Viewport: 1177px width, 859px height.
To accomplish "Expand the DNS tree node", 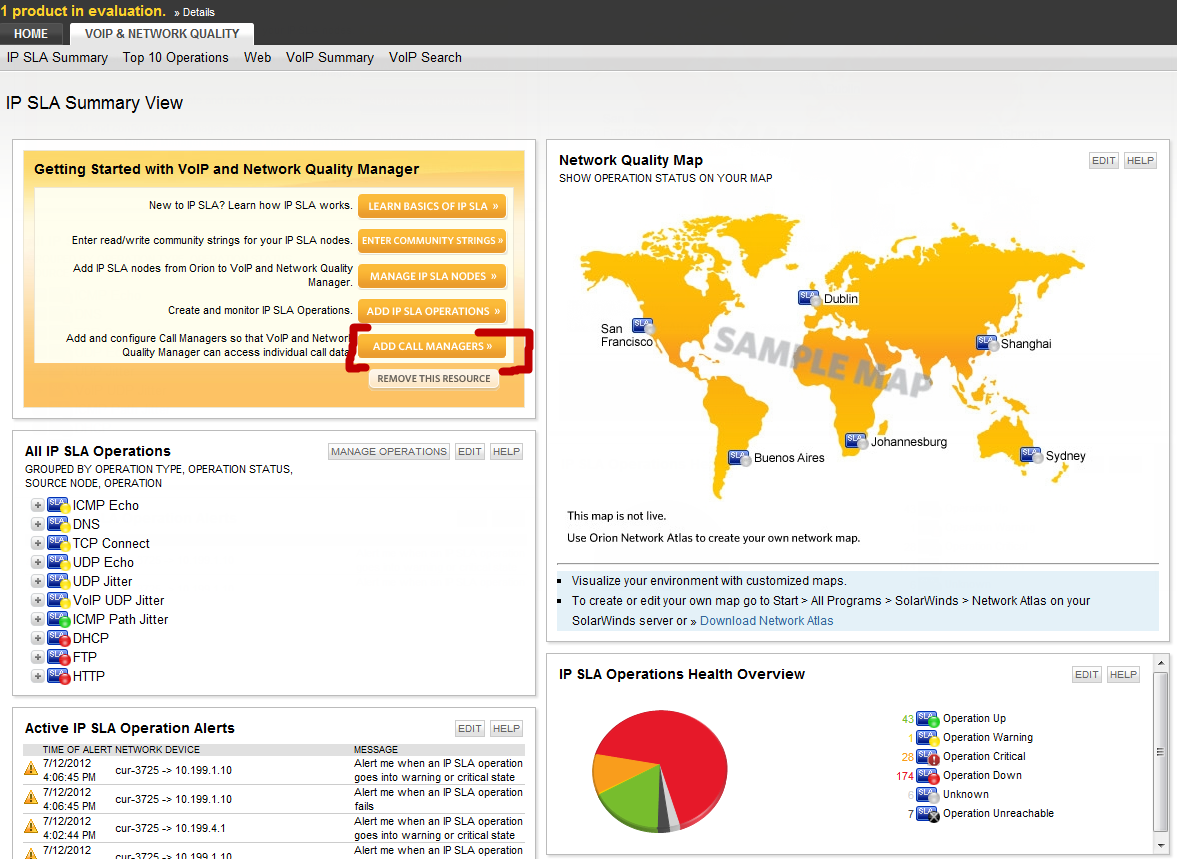I will pos(37,524).
